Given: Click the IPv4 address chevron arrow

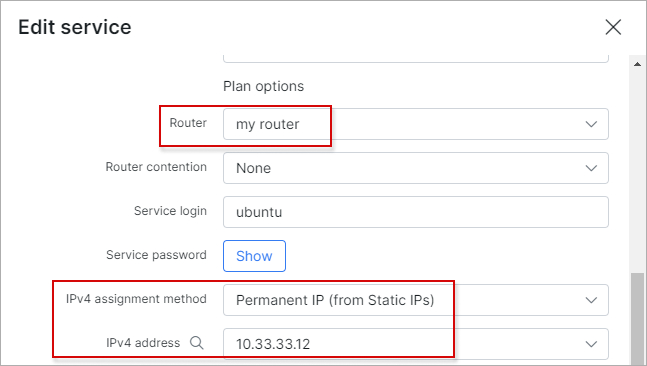Looking at the screenshot, I should pos(591,344).
